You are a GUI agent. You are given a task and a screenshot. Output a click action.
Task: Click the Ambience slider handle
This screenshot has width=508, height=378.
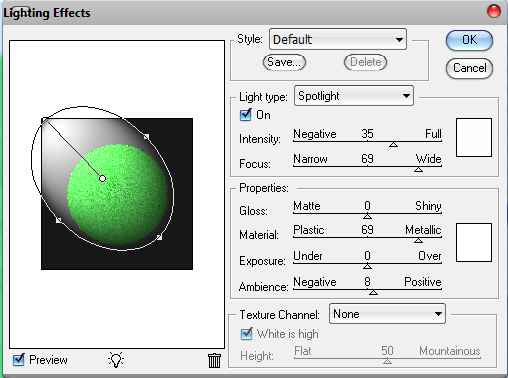(373, 292)
